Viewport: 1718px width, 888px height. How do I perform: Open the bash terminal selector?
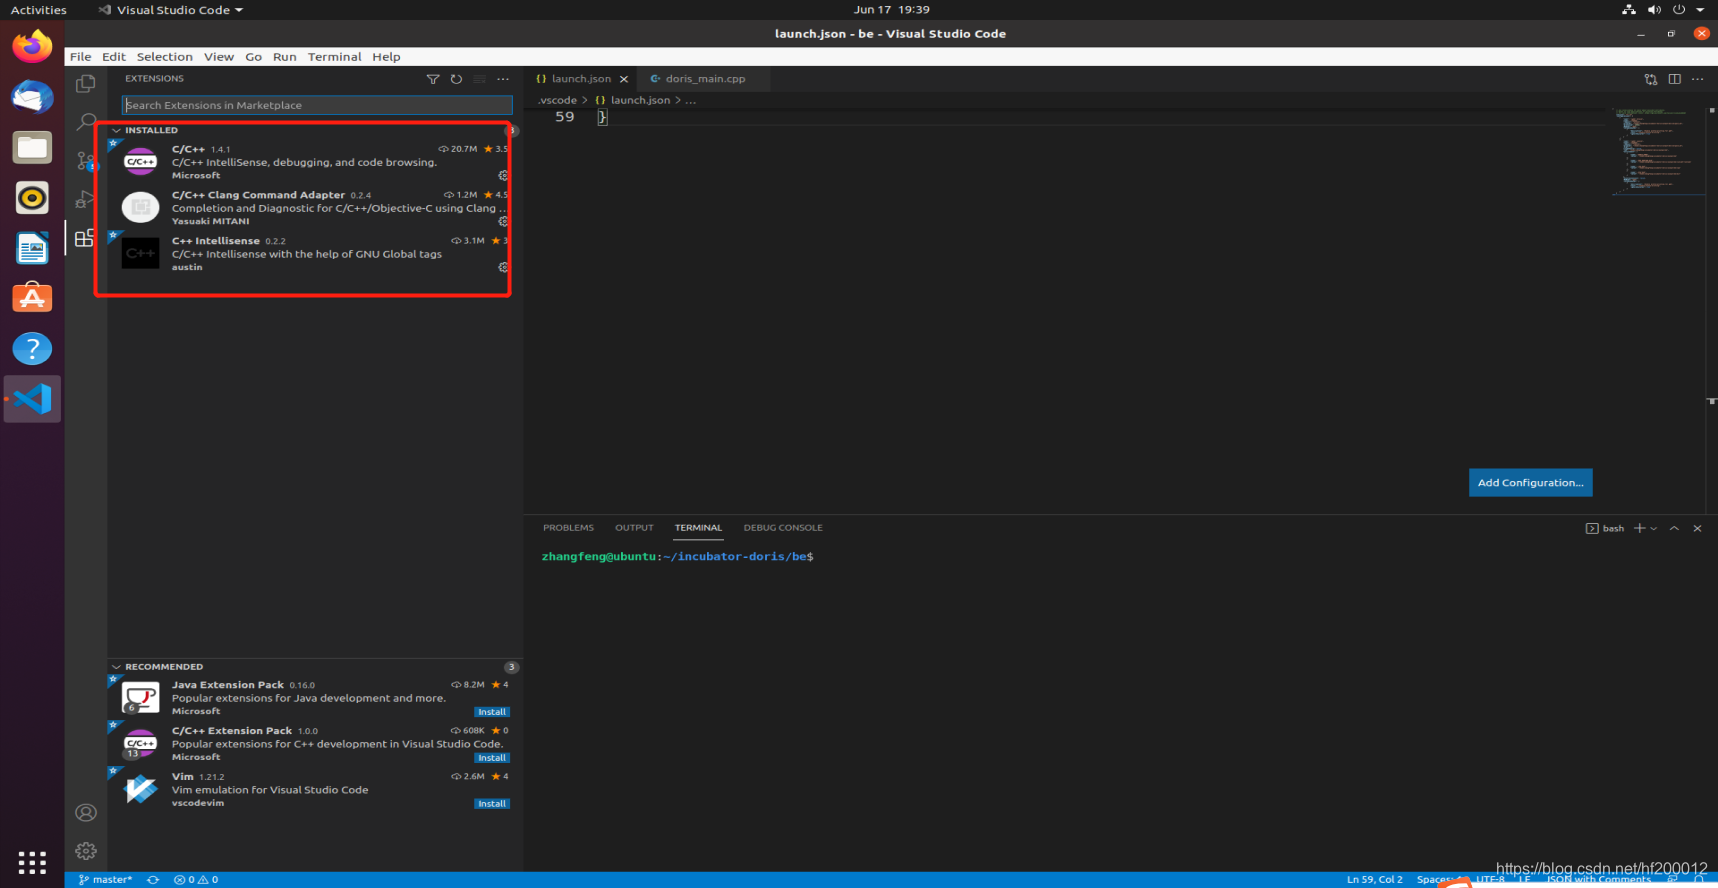(1605, 528)
